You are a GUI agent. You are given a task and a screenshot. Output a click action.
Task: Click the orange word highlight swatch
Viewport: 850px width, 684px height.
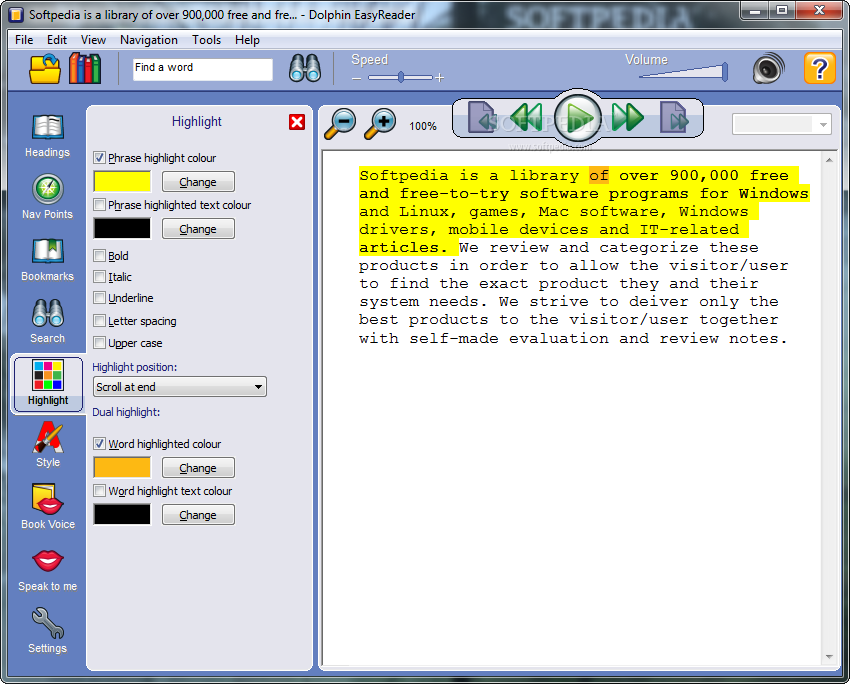point(122,468)
